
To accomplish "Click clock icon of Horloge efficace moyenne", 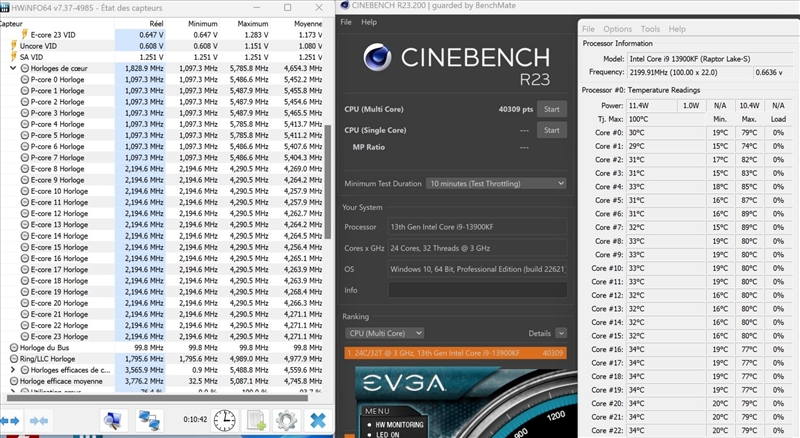I will [x=14, y=381].
